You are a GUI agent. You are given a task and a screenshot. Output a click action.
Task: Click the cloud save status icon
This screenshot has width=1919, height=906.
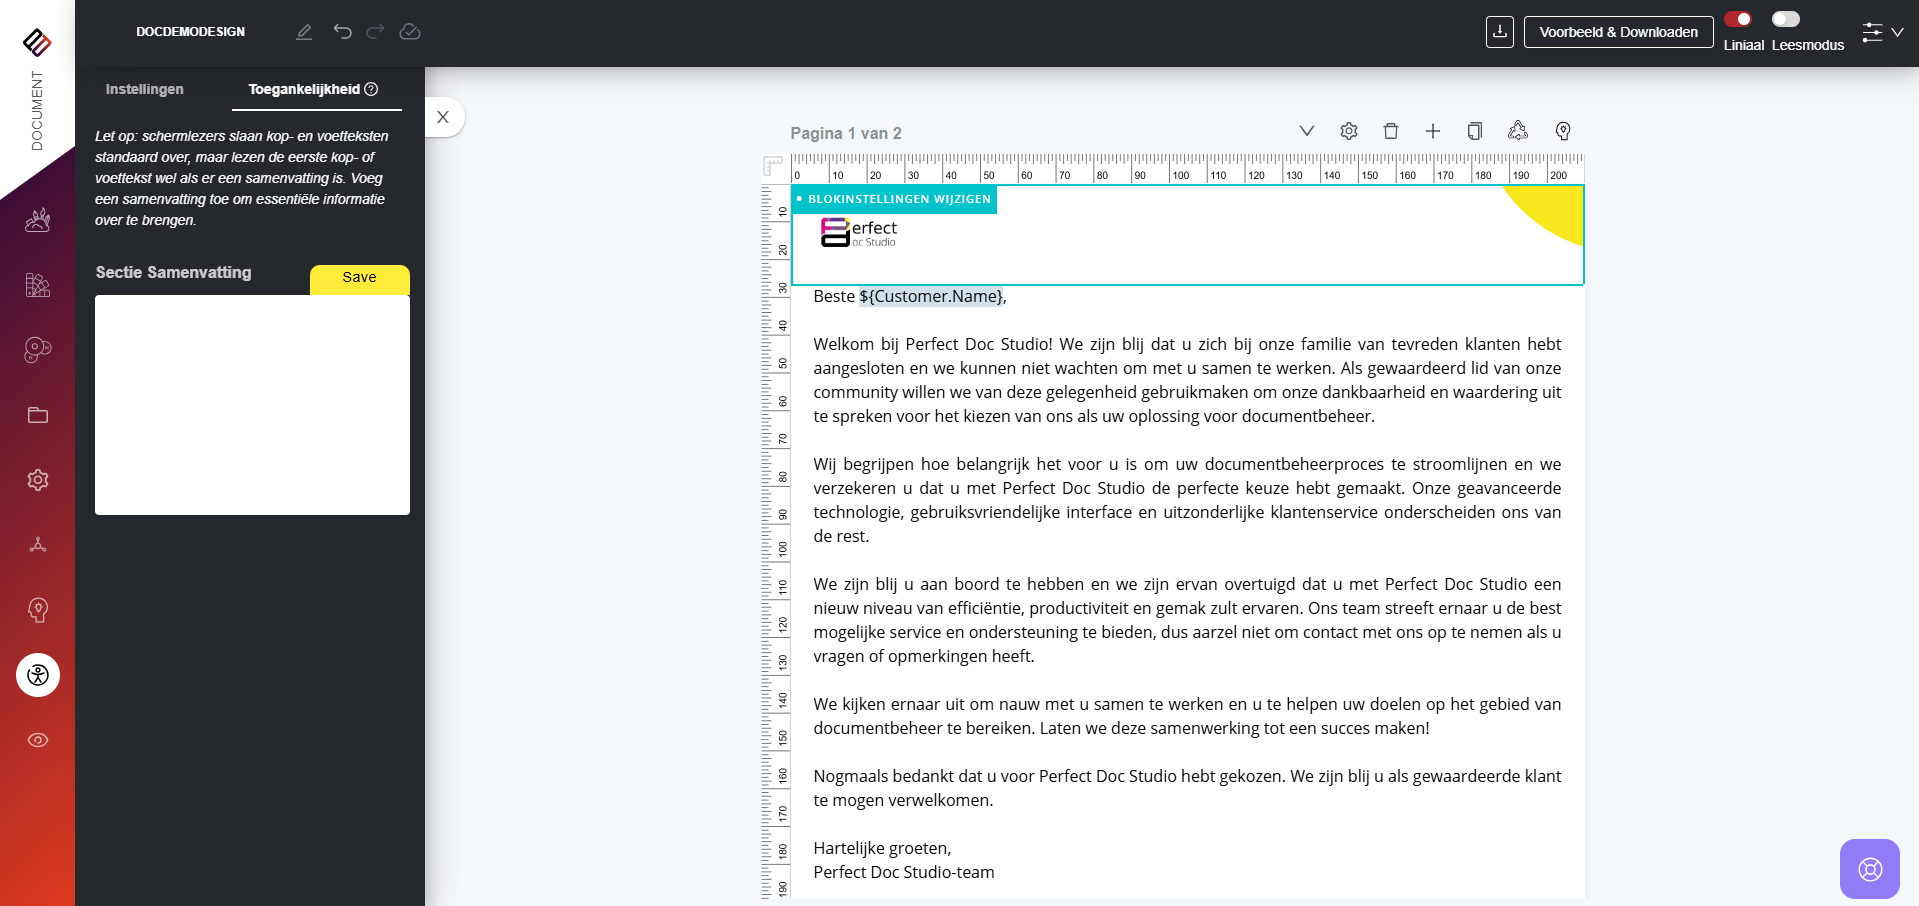[410, 32]
